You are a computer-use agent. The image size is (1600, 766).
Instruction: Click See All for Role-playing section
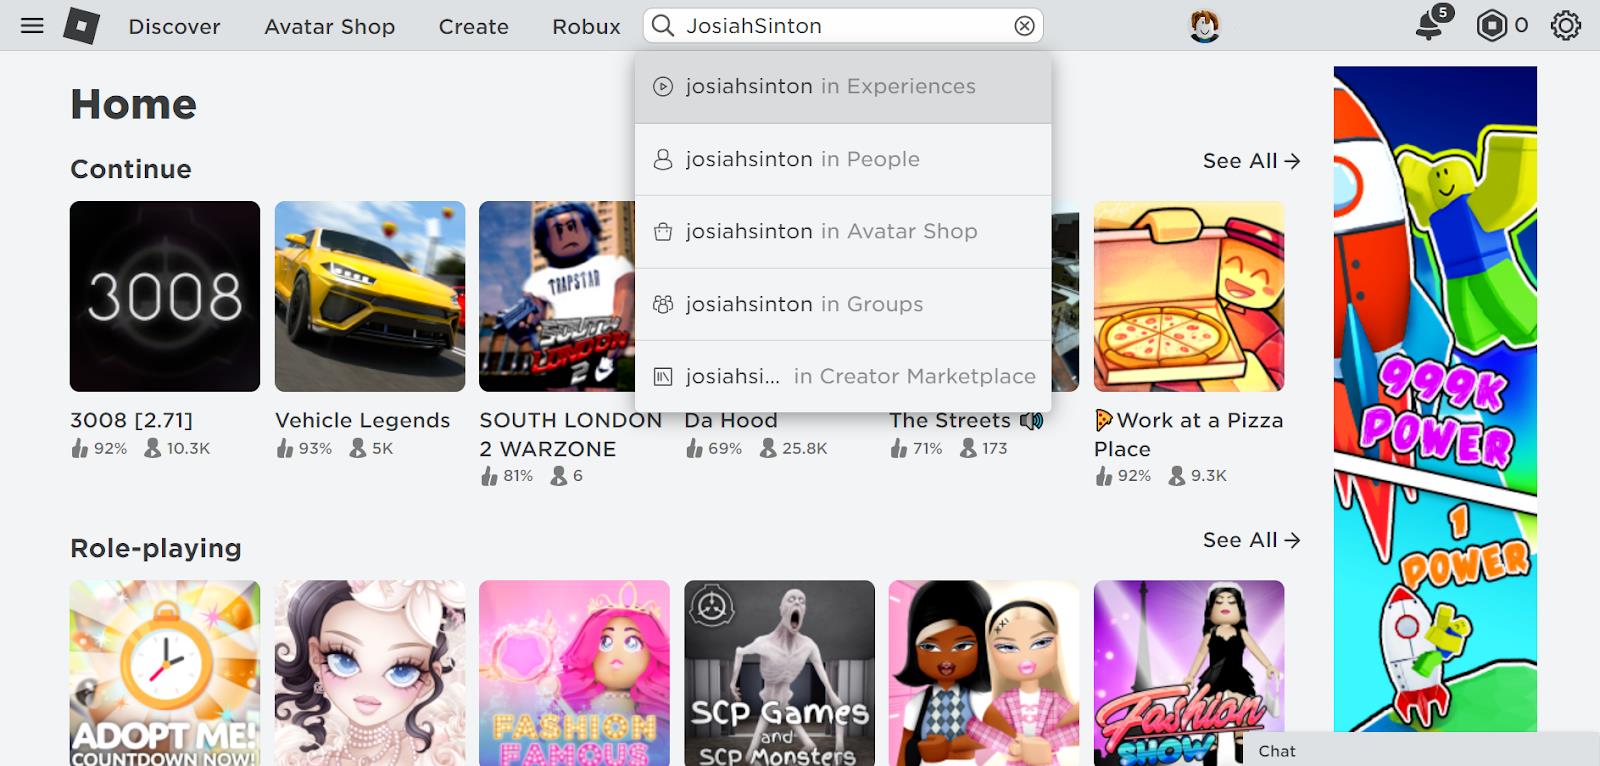[1251, 540]
